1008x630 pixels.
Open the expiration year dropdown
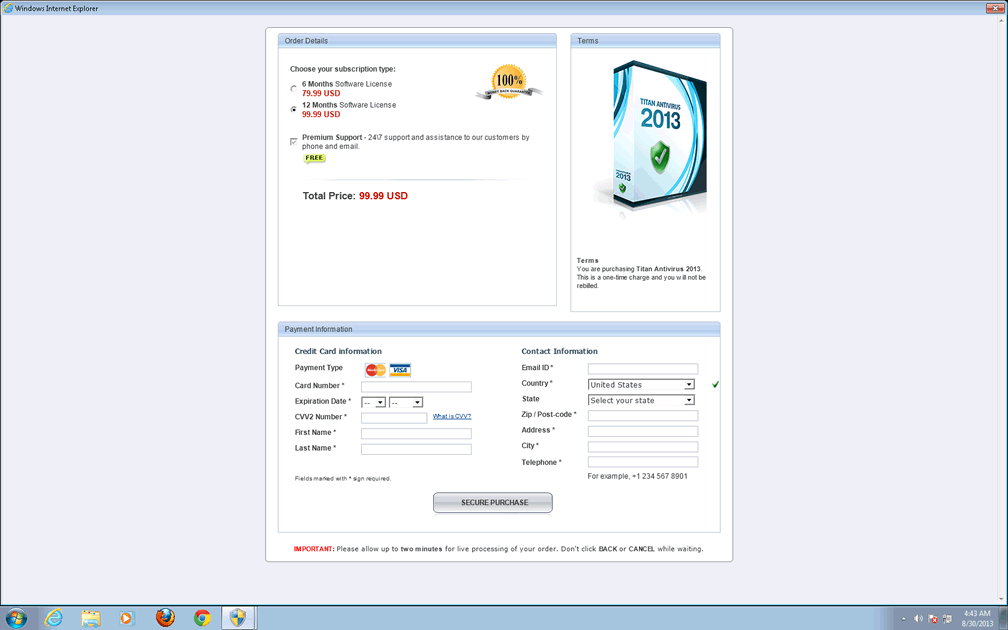(406, 402)
